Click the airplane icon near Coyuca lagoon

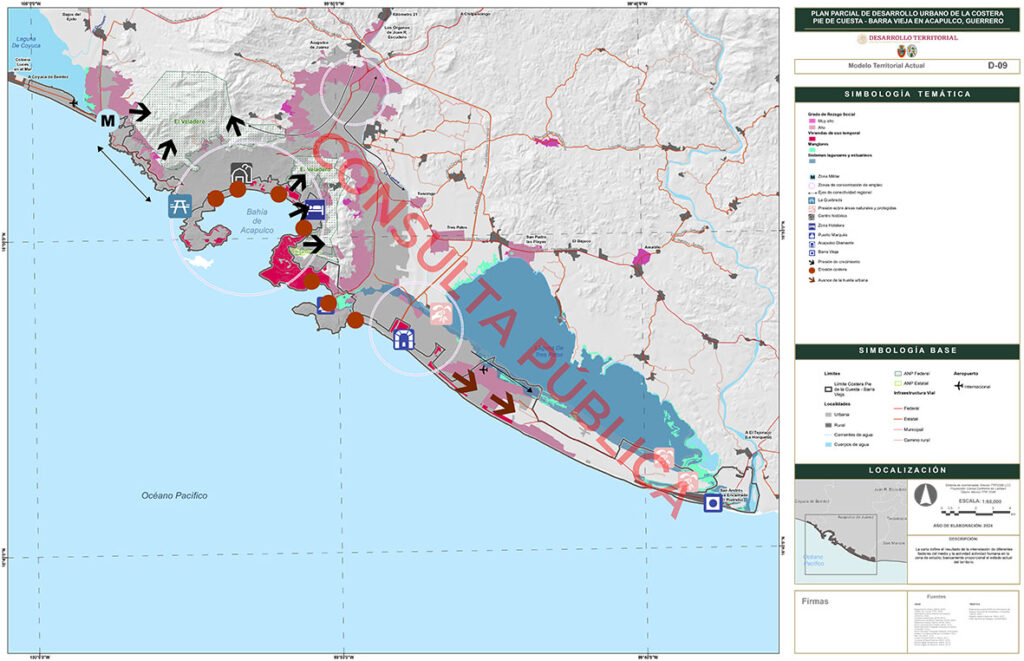pos(75,101)
